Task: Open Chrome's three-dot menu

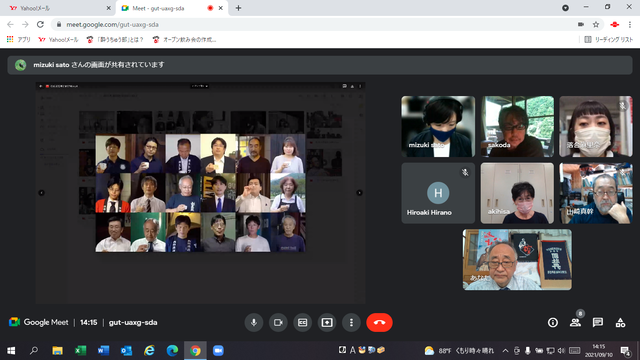Action: pyautogui.click(x=630, y=24)
